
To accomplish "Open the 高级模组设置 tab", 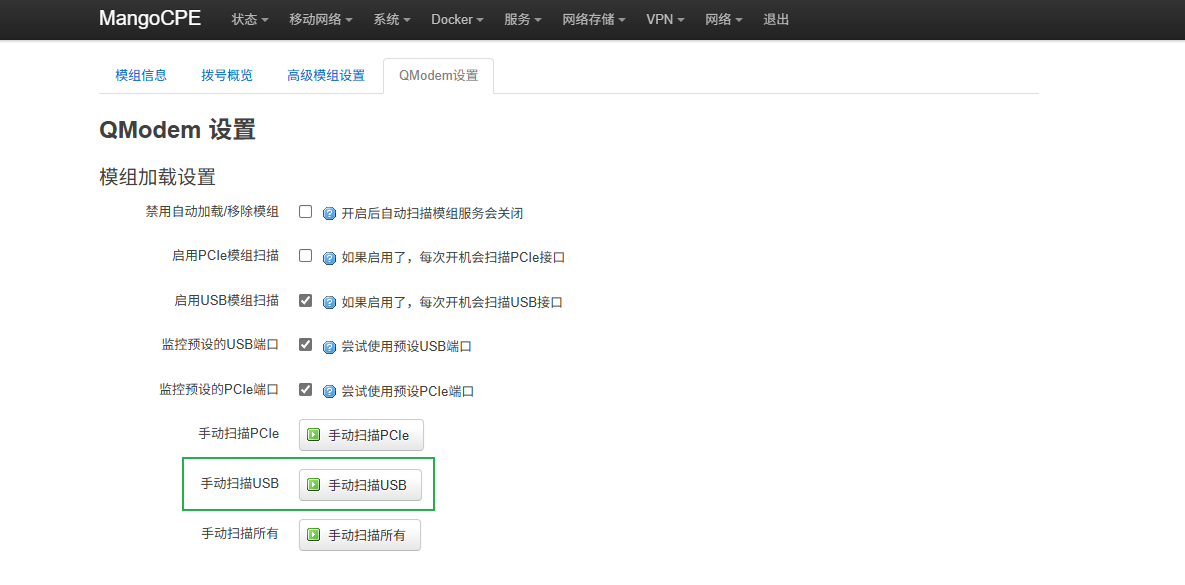I will point(326,76).
